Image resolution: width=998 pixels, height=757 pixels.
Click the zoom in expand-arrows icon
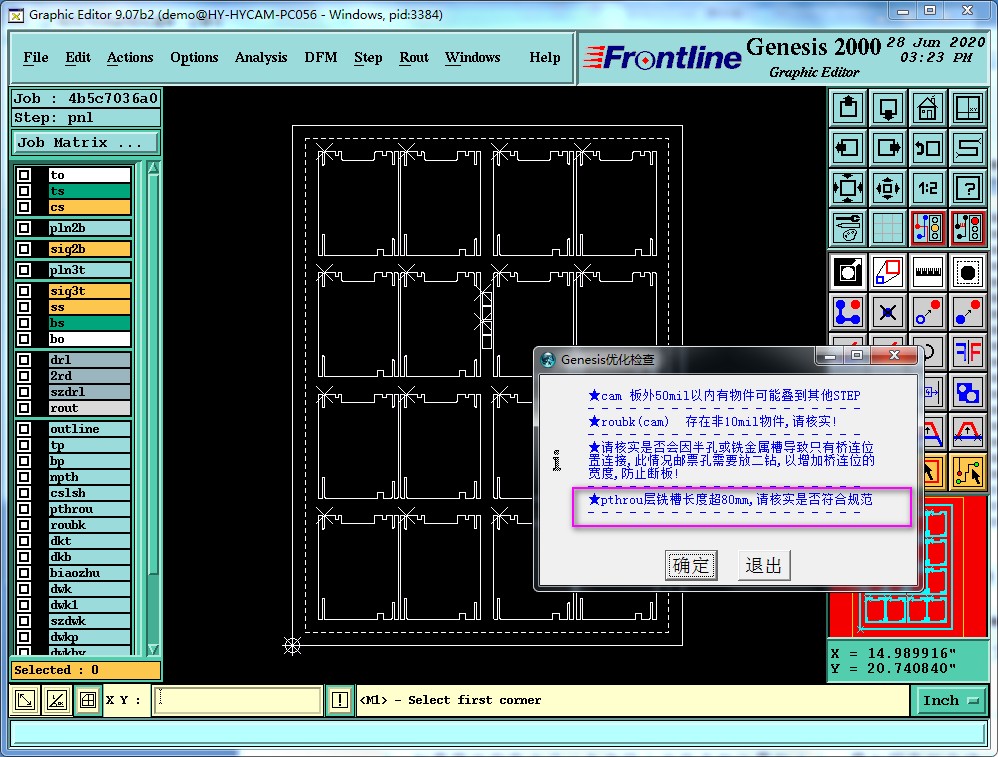[848, 188]
